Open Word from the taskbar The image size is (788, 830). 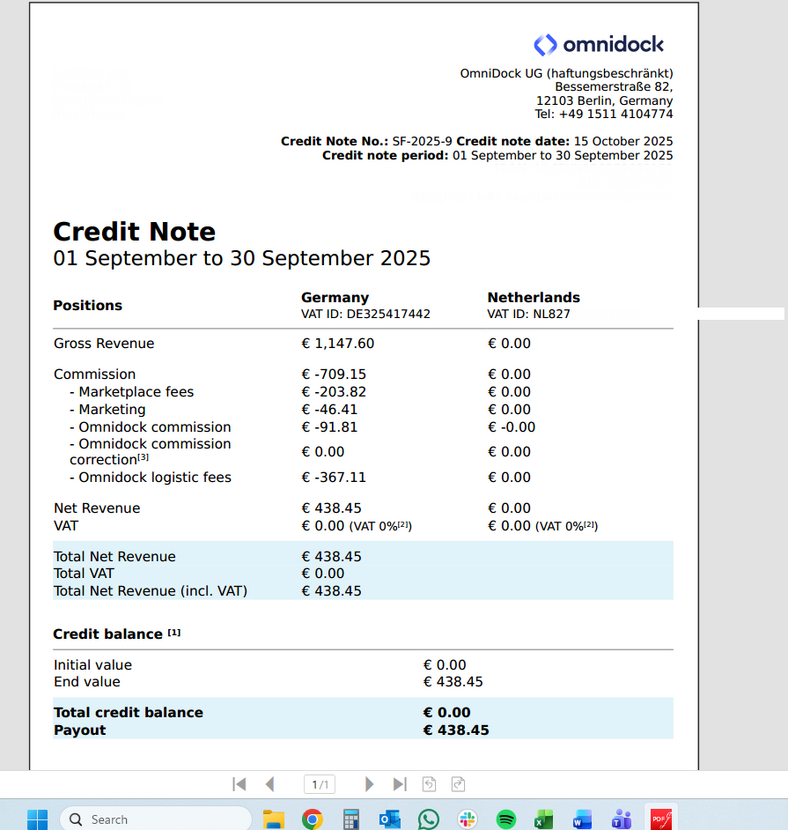tap(583, 819)
